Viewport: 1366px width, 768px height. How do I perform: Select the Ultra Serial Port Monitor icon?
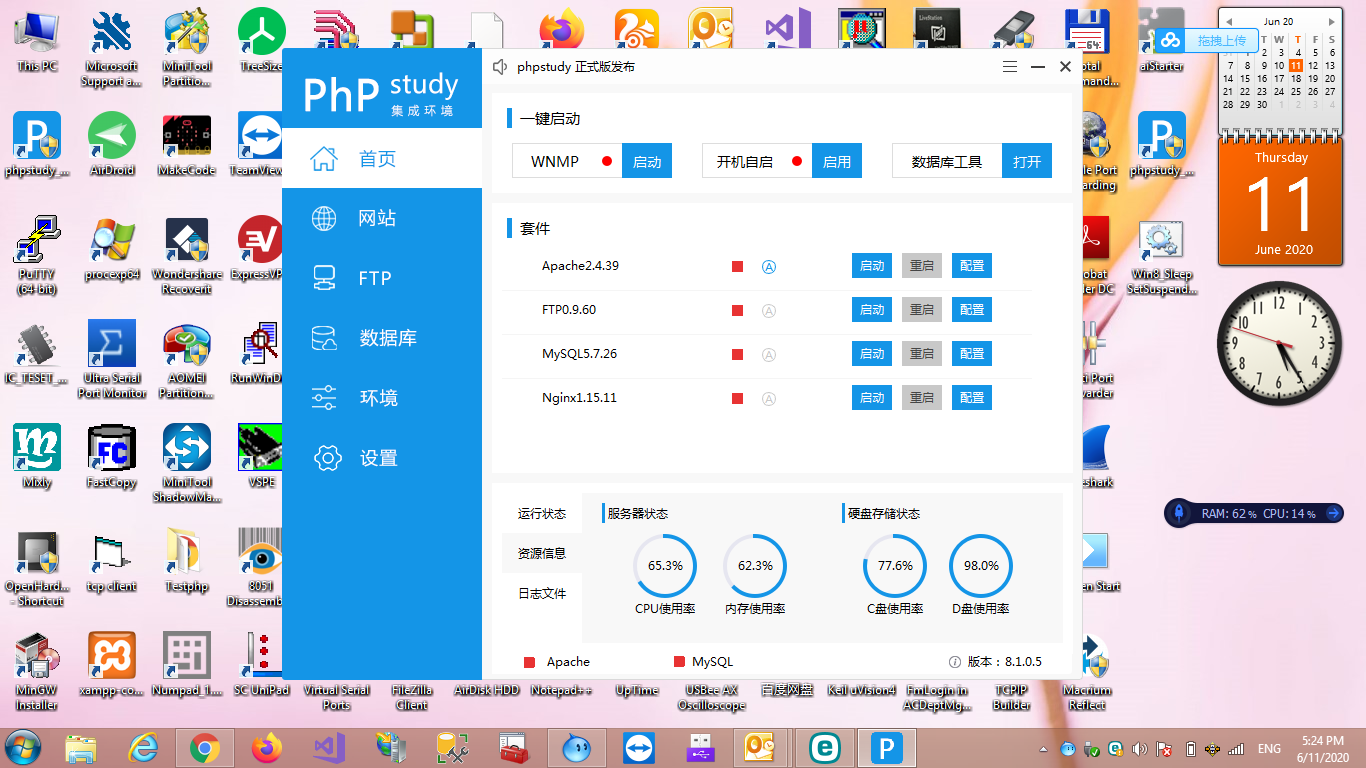112,358
